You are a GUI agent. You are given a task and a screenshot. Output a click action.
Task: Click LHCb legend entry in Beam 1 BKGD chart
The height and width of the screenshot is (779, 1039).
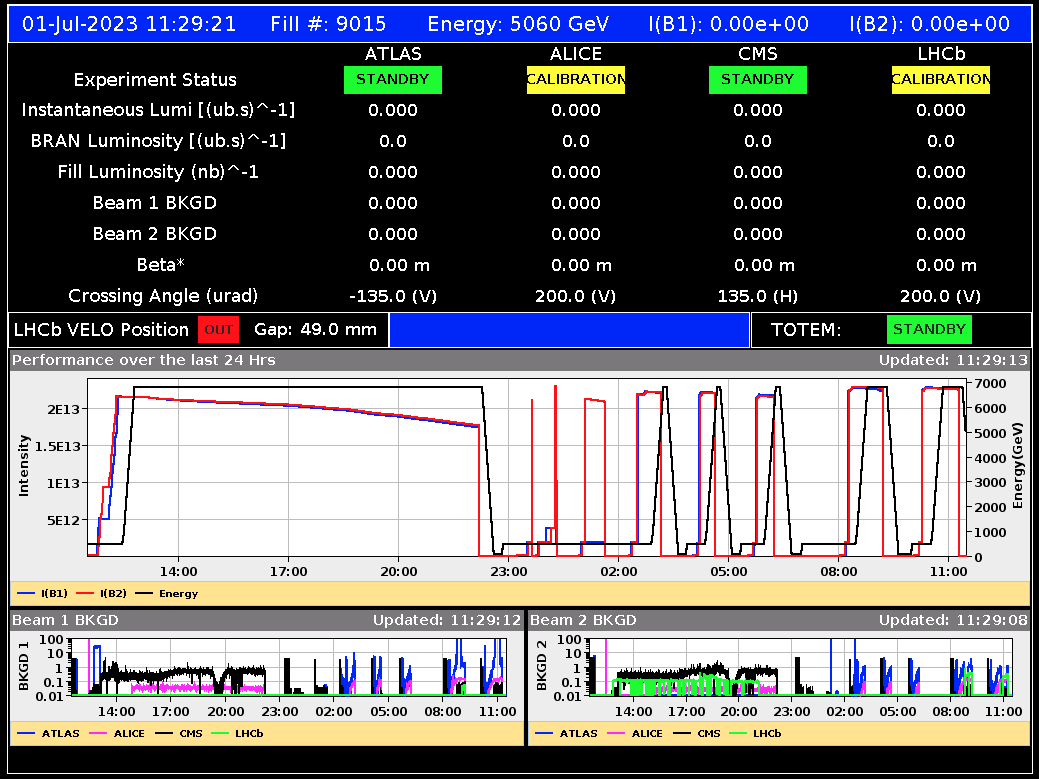(238, 733)
